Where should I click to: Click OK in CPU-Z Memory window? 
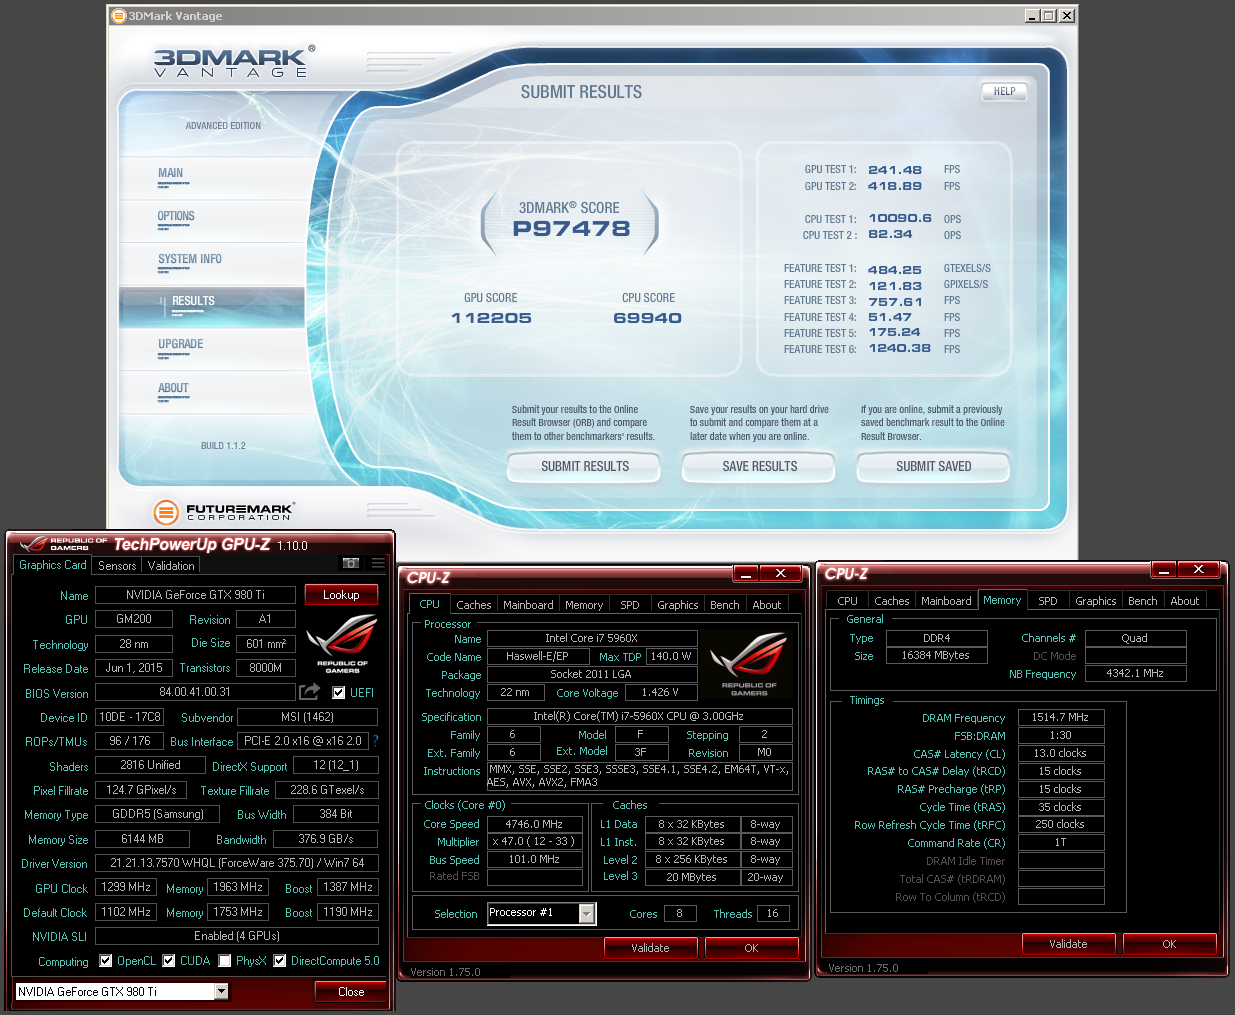(x=1169, y=944)
